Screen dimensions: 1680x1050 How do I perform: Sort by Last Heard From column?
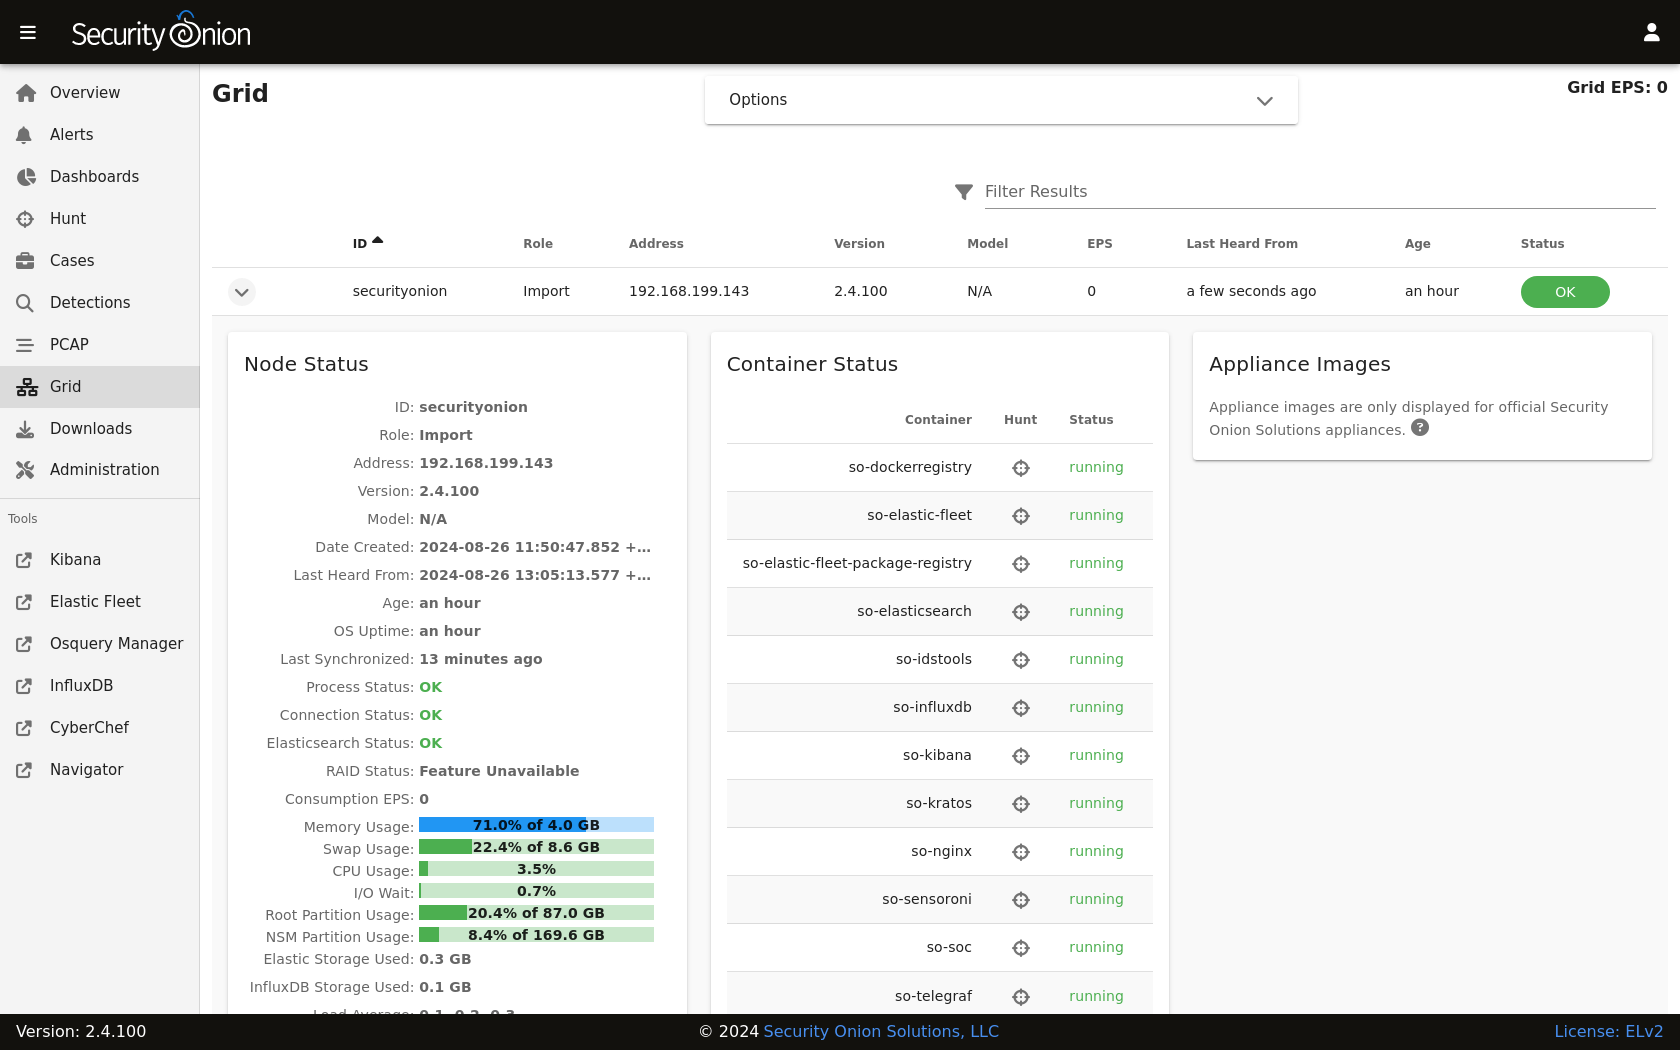[1242, 244]
